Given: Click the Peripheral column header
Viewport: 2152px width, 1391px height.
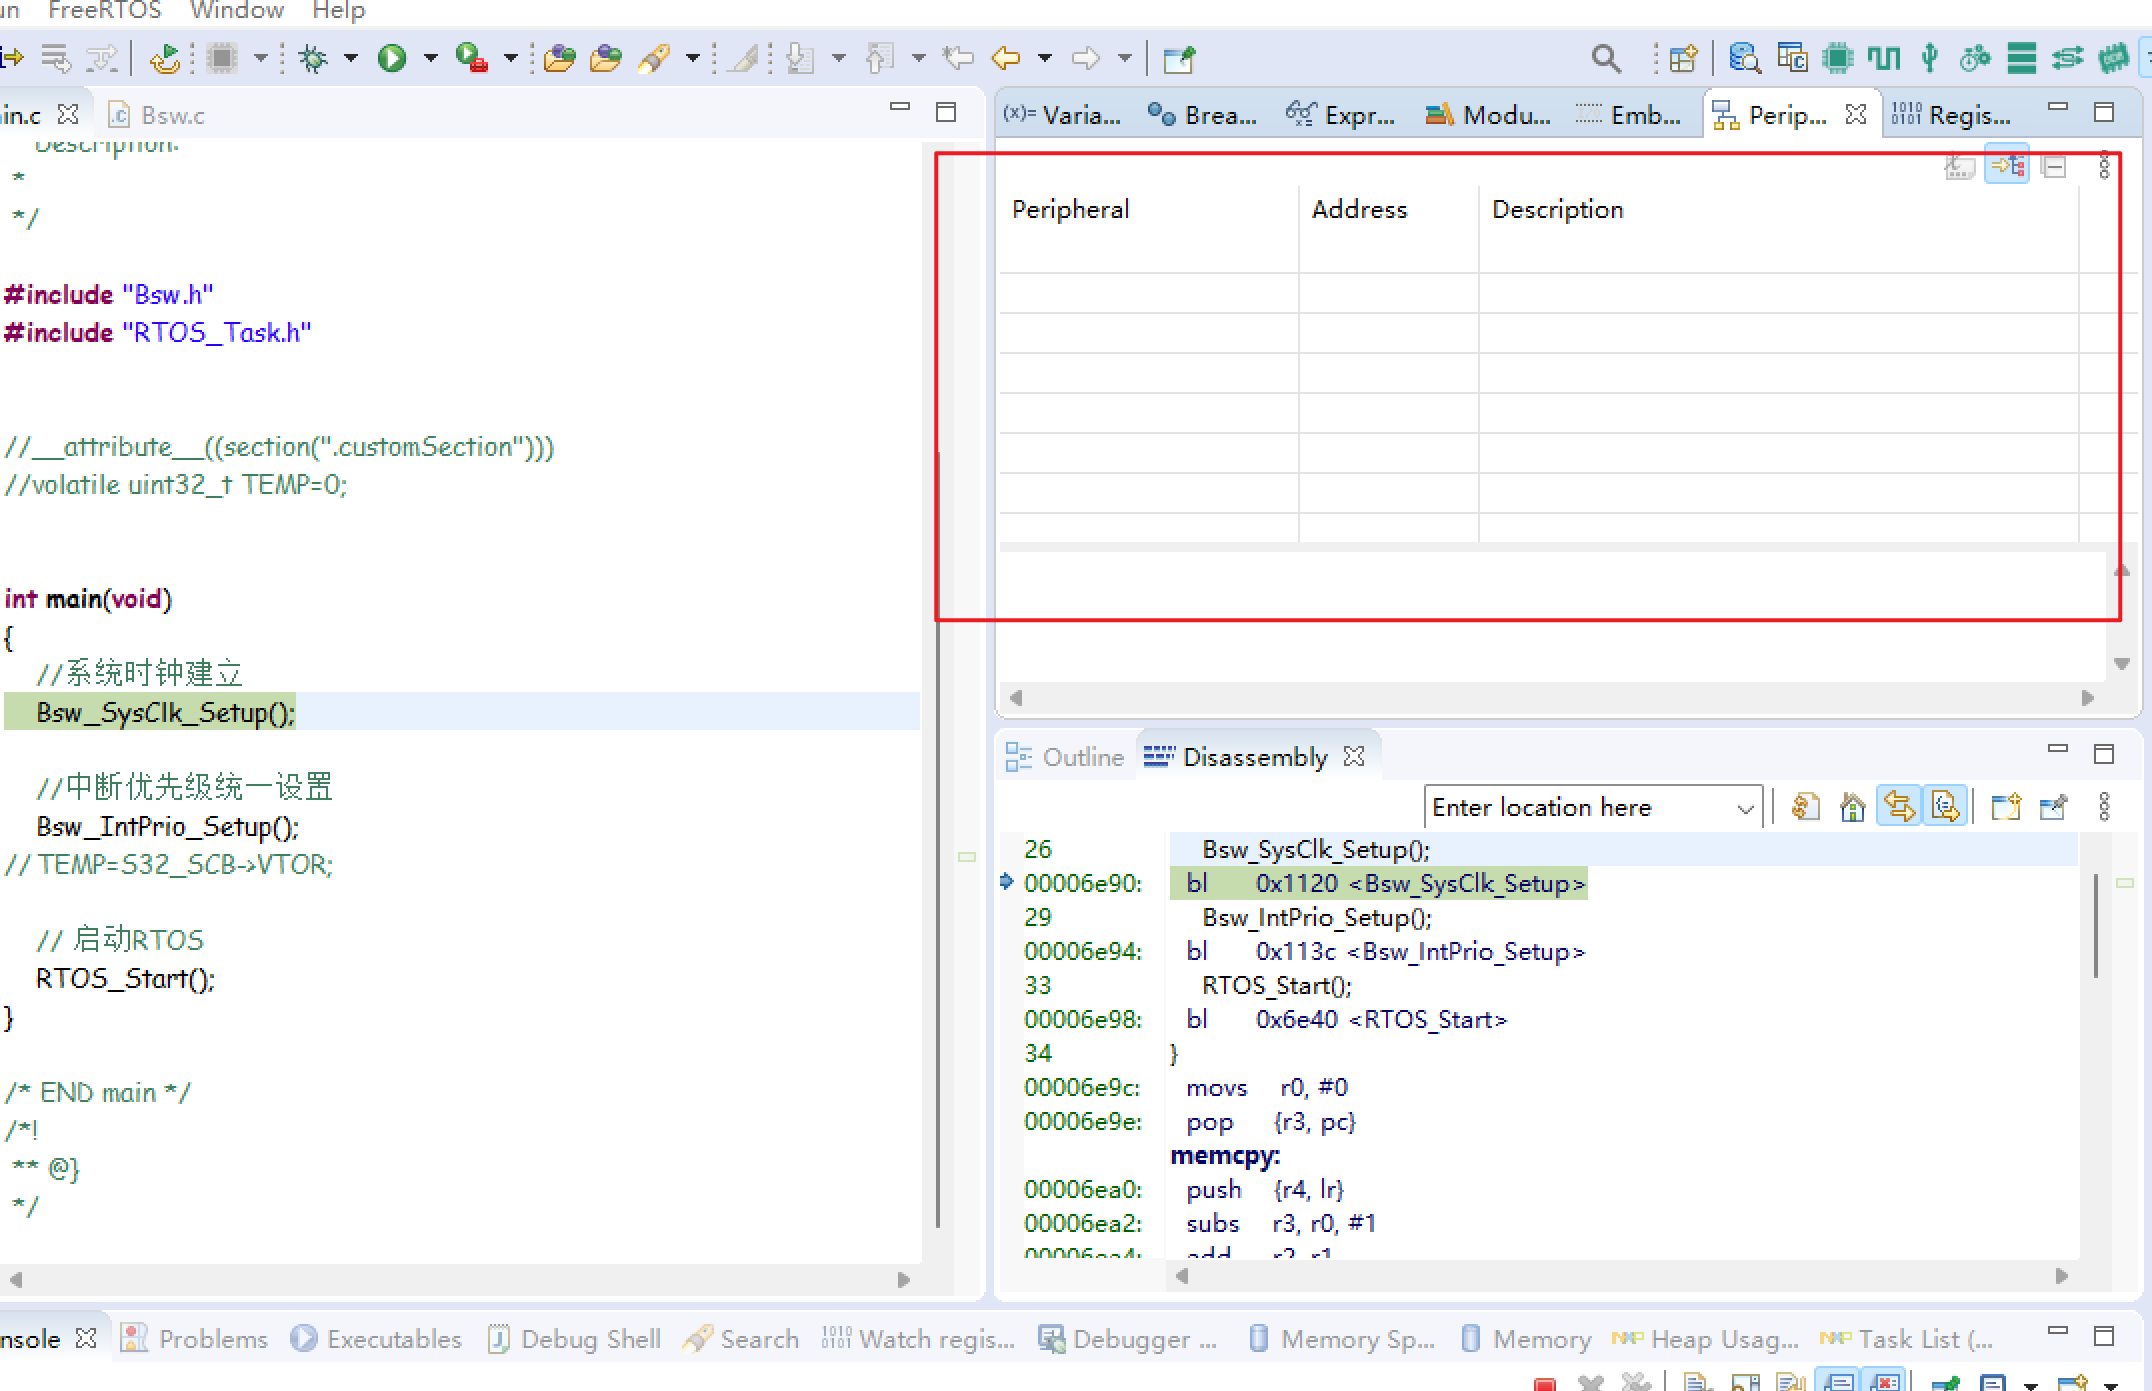Looking at the screenshot, I should click(x=1070, y=209).
